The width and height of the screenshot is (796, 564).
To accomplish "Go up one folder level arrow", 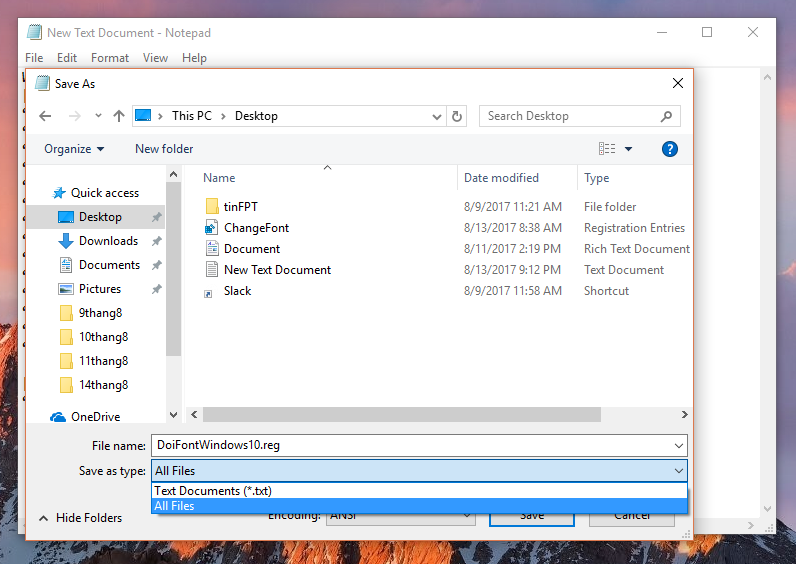I will [119, 116].
